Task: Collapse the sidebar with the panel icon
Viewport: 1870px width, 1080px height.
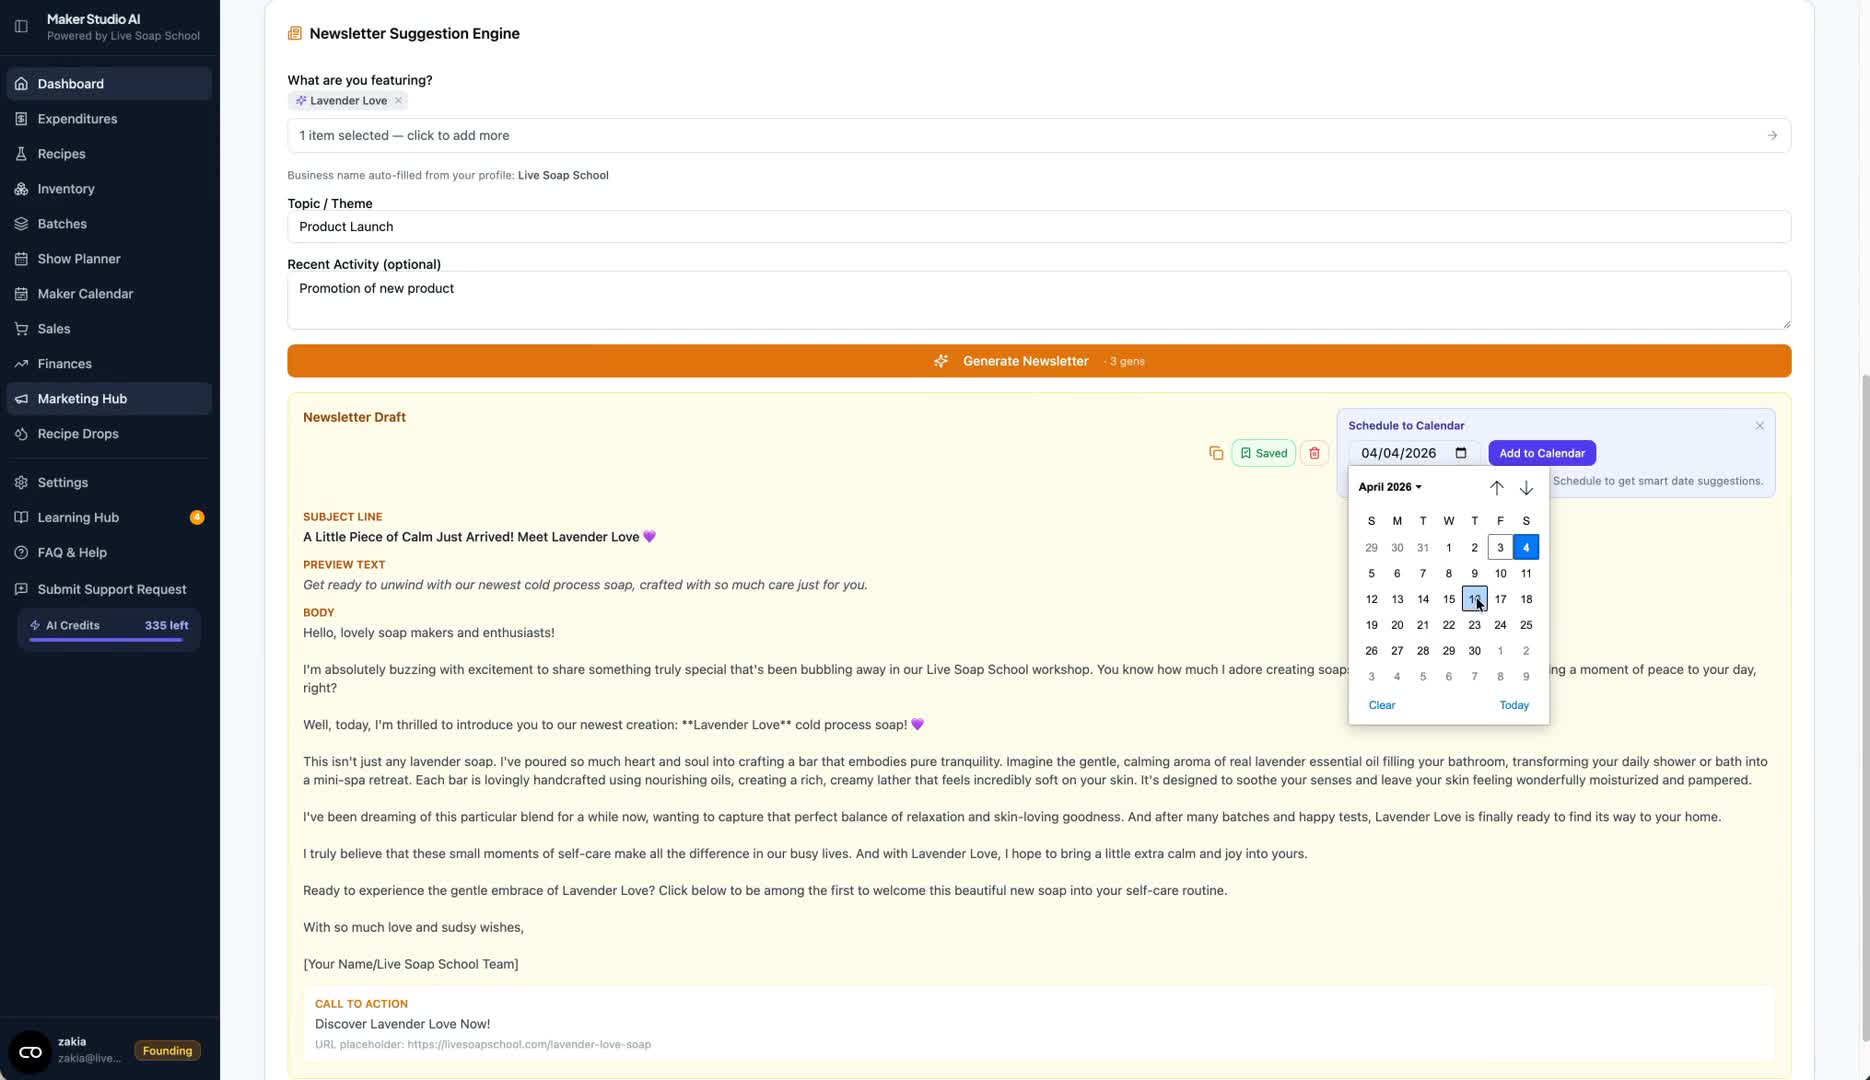Action: 21,25
